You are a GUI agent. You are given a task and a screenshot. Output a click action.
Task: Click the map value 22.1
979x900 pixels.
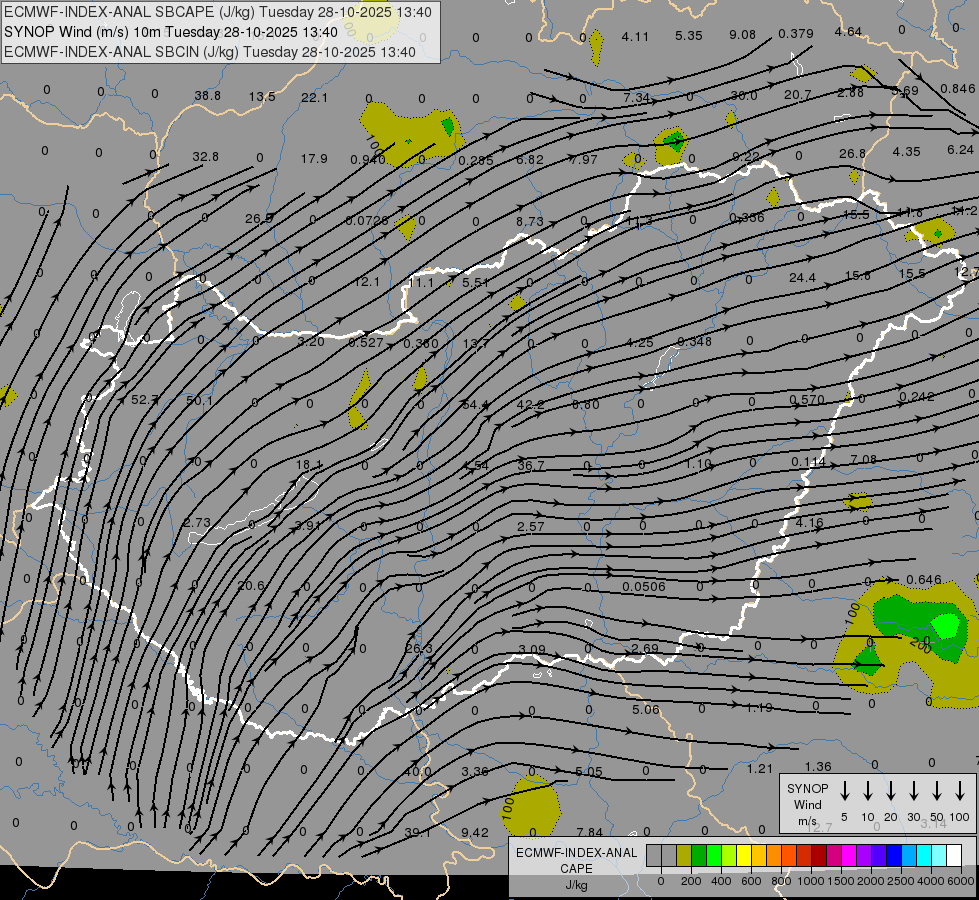point(314,97)
